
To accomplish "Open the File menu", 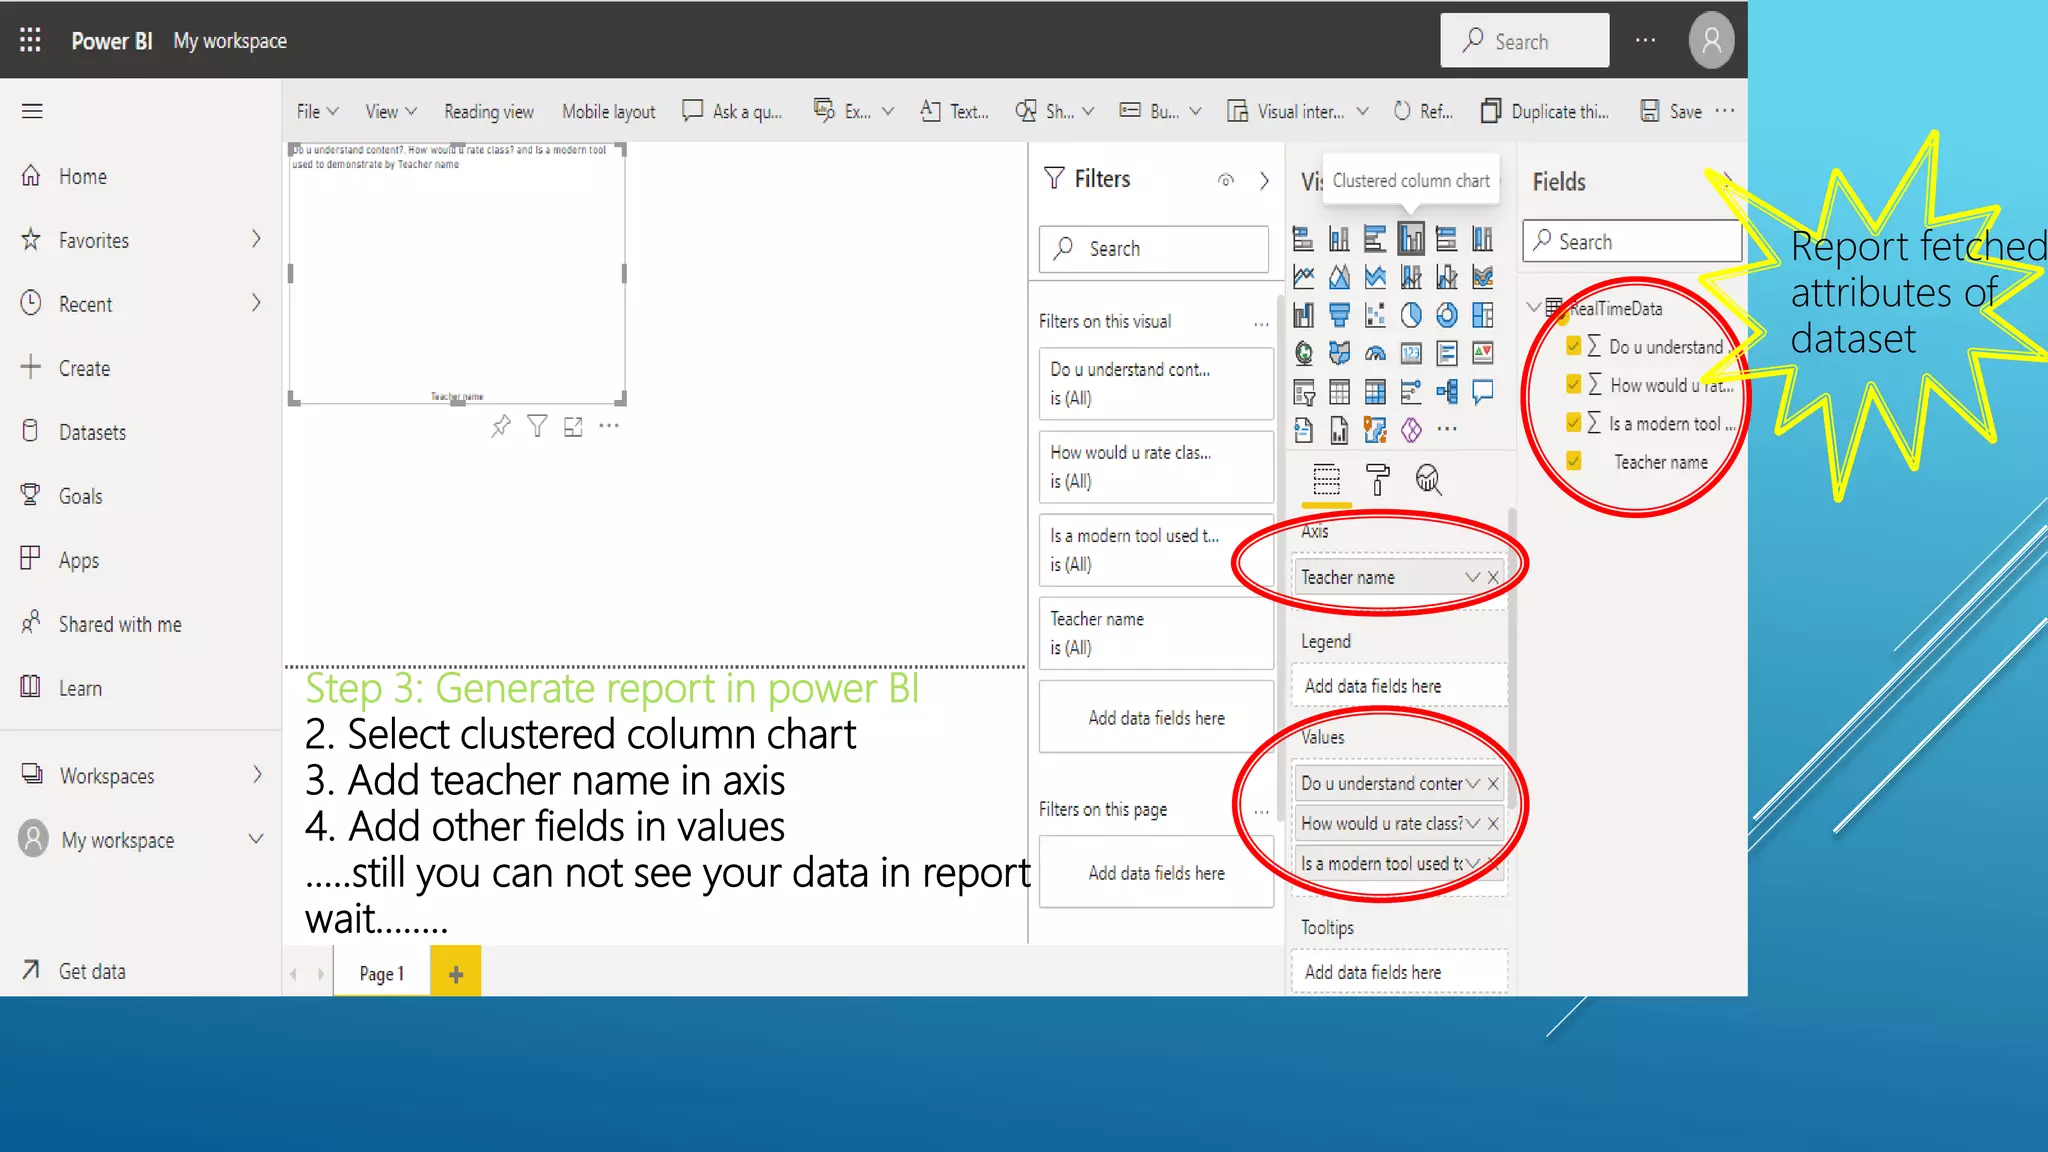I will pyautogui.click(x=316, y=111).
